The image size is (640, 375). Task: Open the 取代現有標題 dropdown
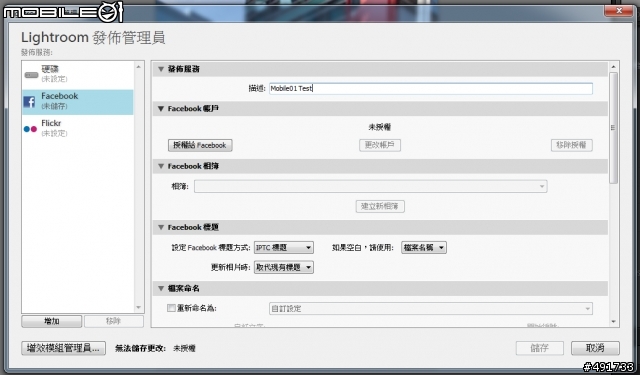coord(284,267)
